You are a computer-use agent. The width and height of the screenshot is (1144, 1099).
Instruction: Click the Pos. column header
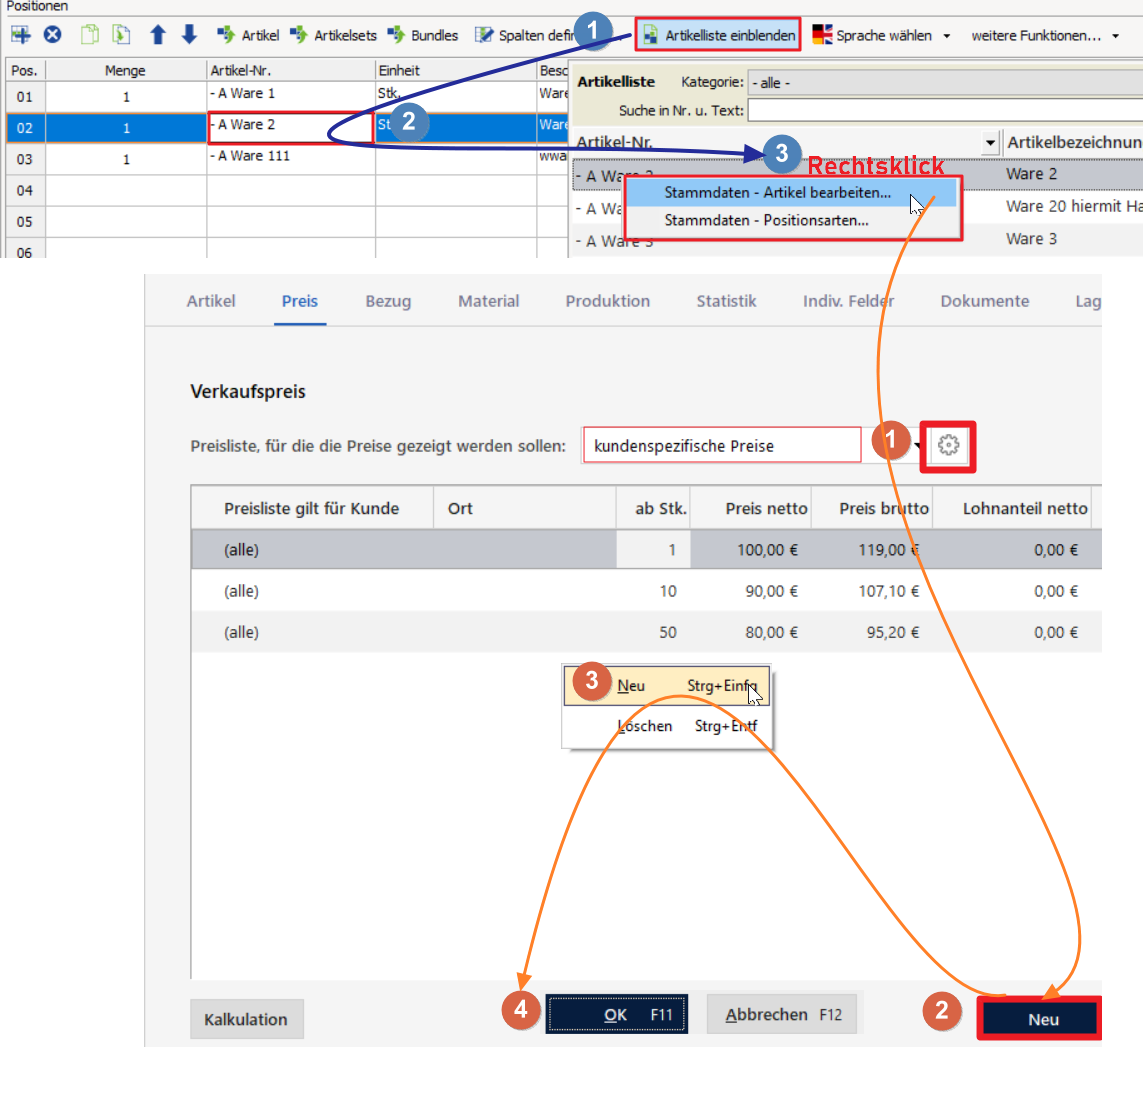coord(25,71)
